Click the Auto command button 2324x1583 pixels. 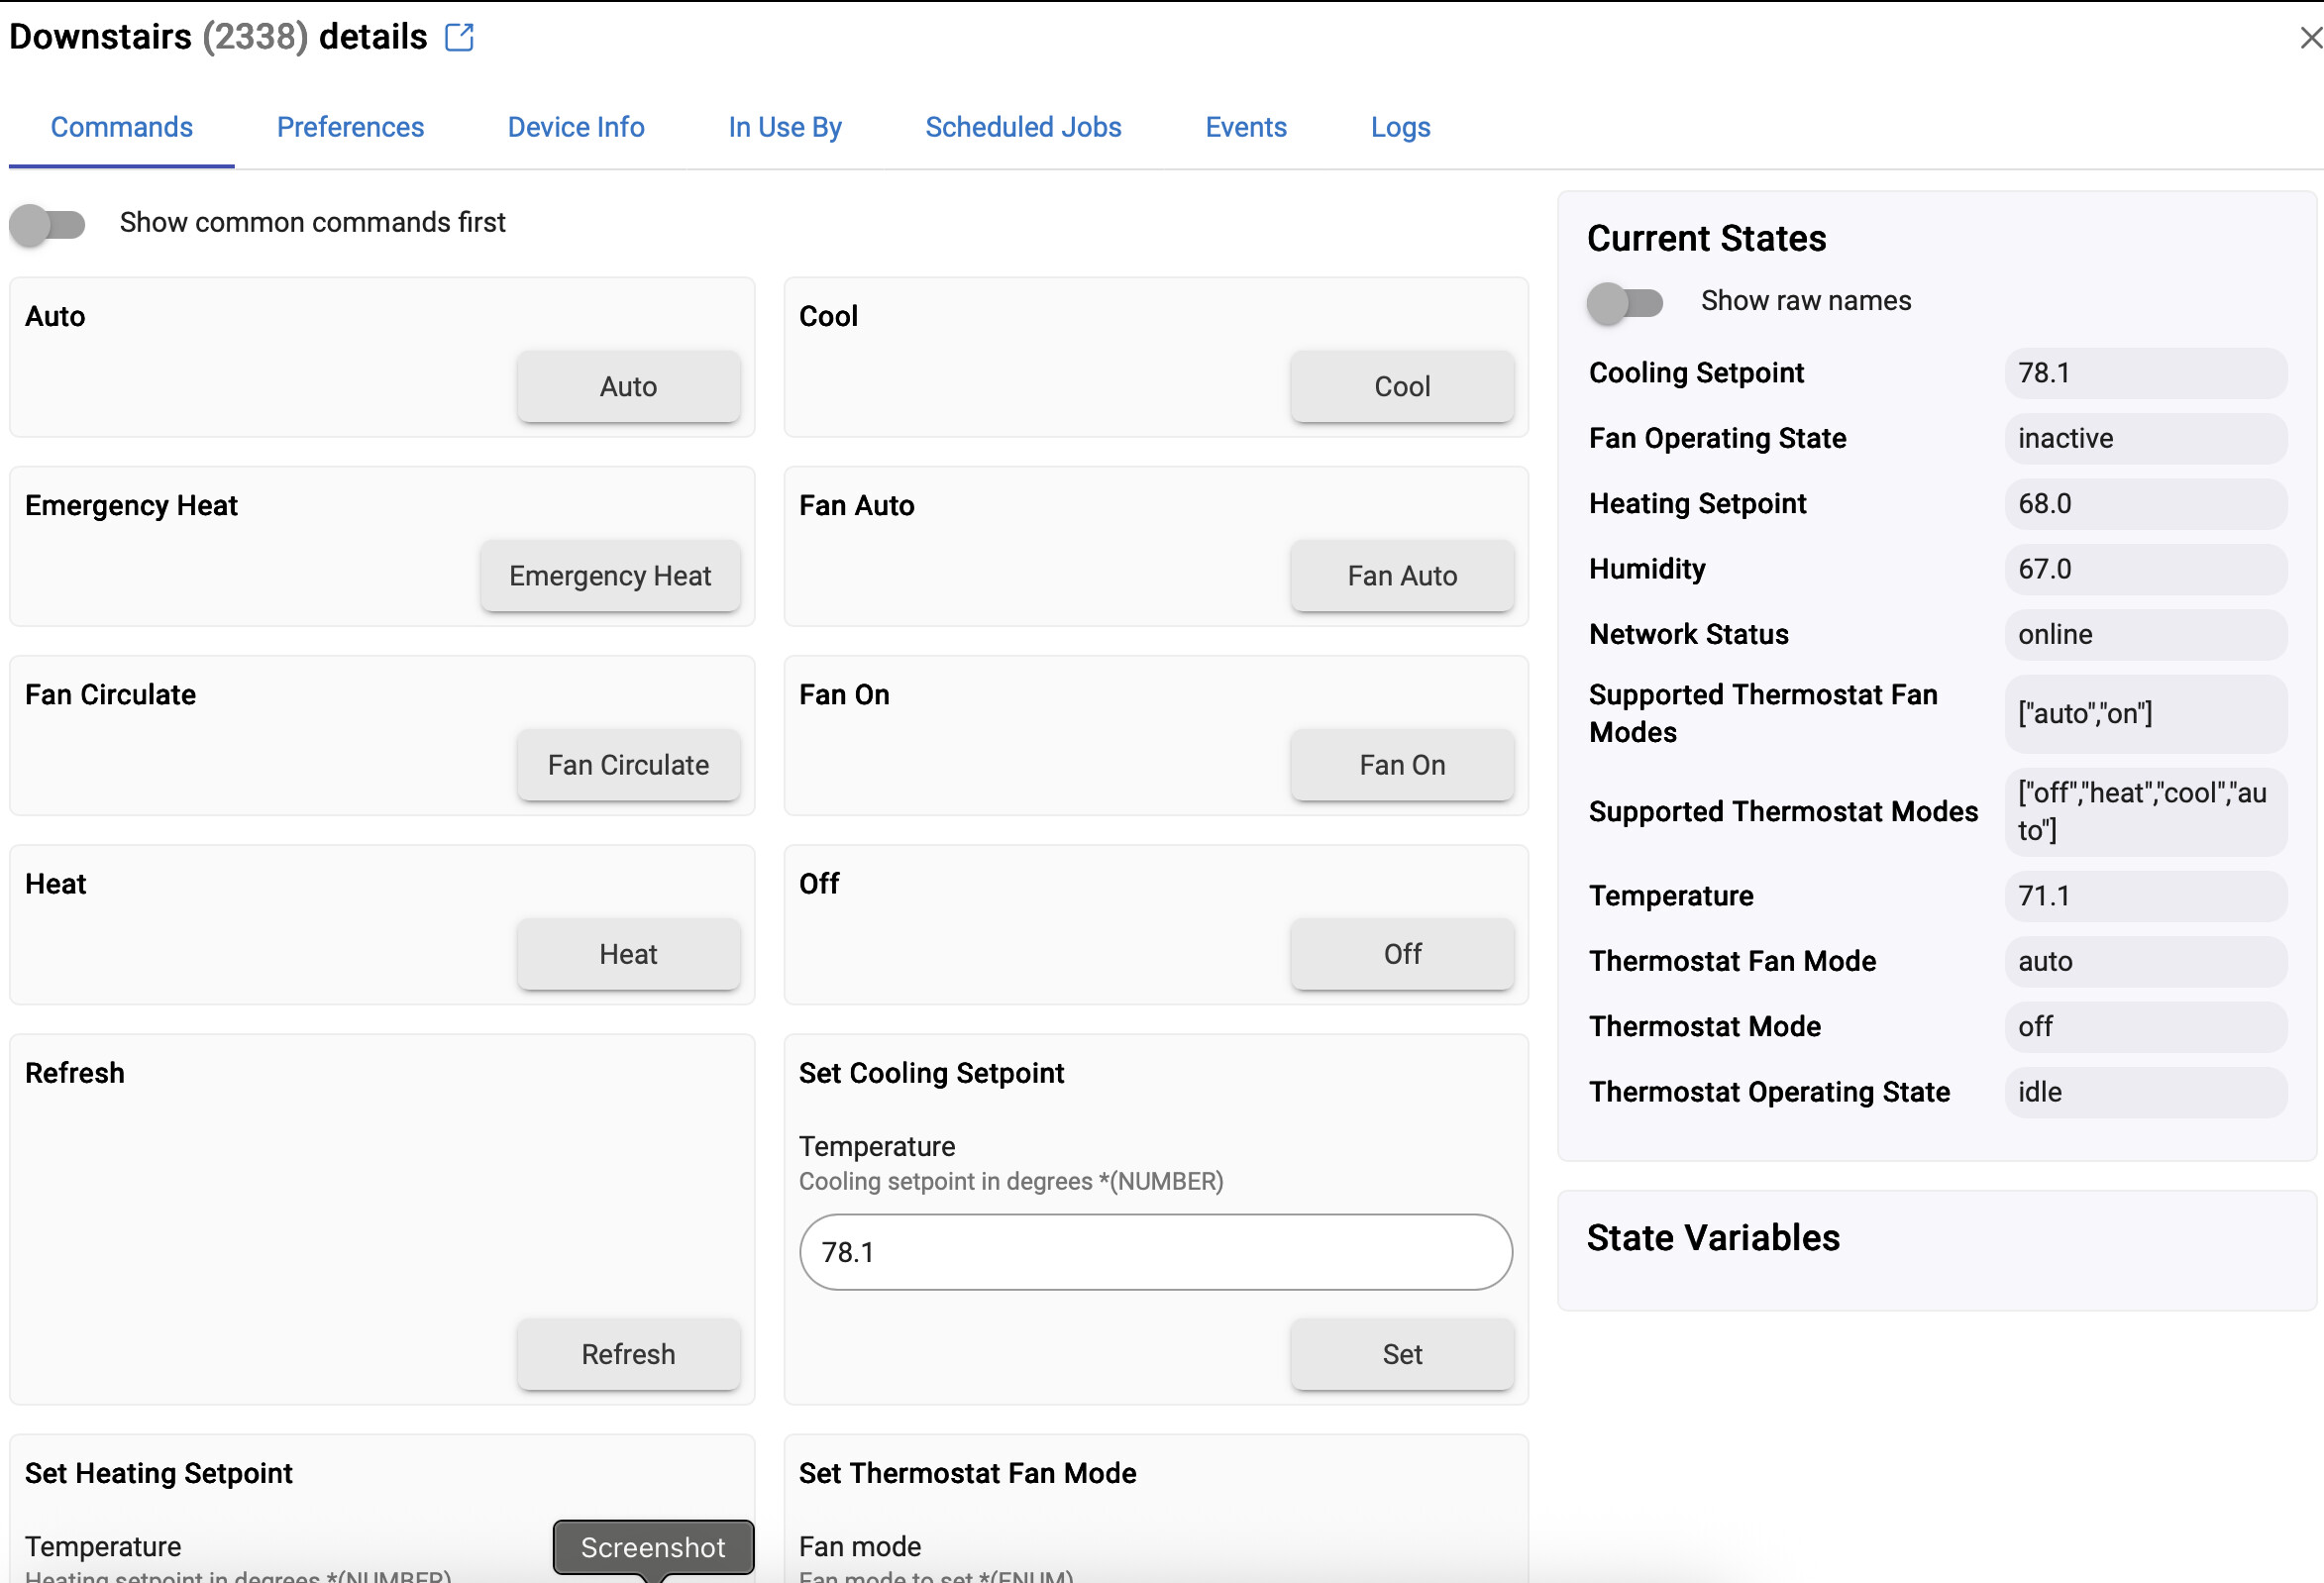[628, 386]
